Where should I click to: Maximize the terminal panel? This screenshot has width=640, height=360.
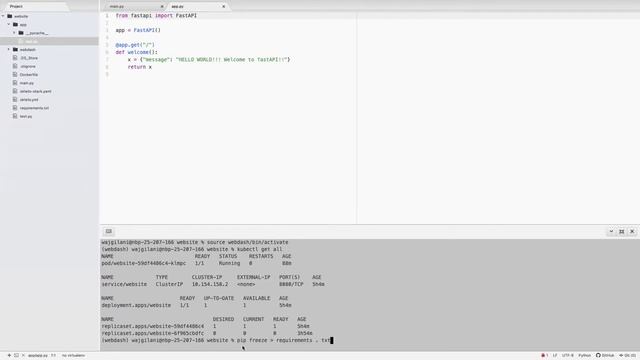622,231
